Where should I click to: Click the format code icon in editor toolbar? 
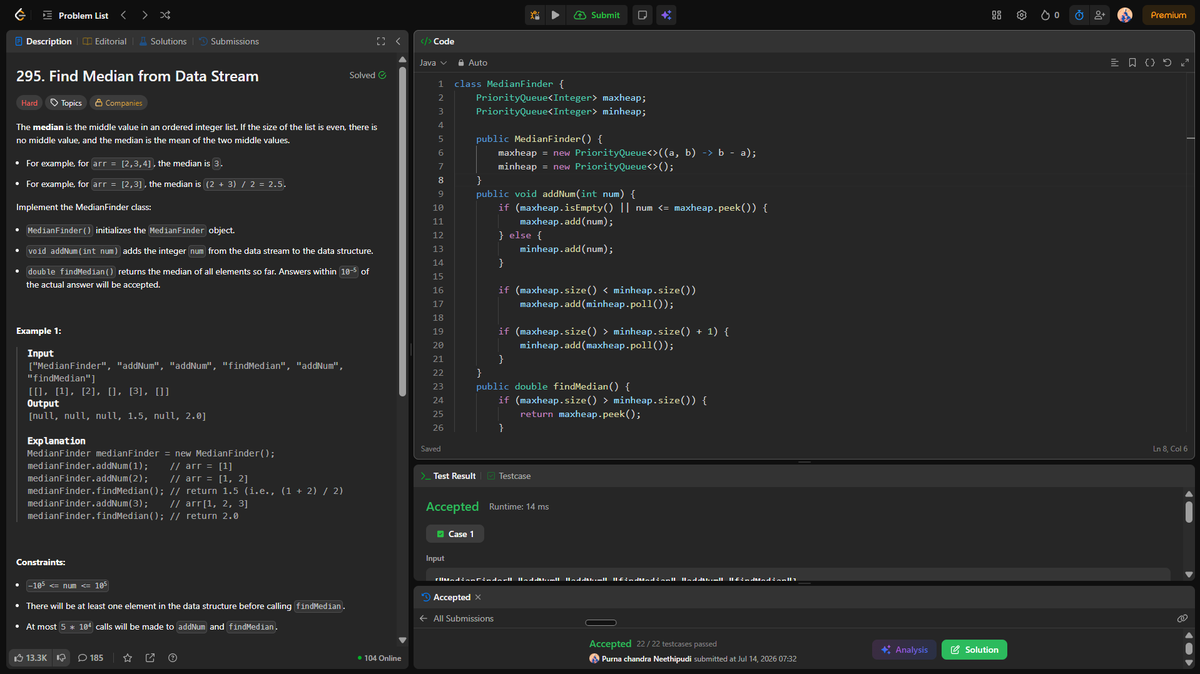(1115, 63)
